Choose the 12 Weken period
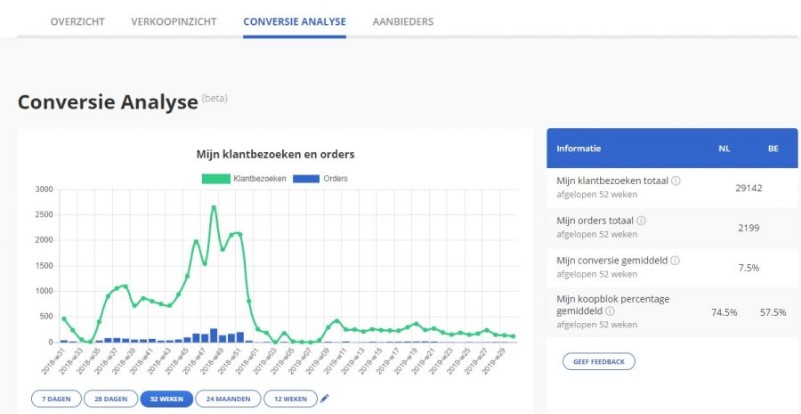The width and height of the screenshot is (801, 414). (x=290, y=399)
